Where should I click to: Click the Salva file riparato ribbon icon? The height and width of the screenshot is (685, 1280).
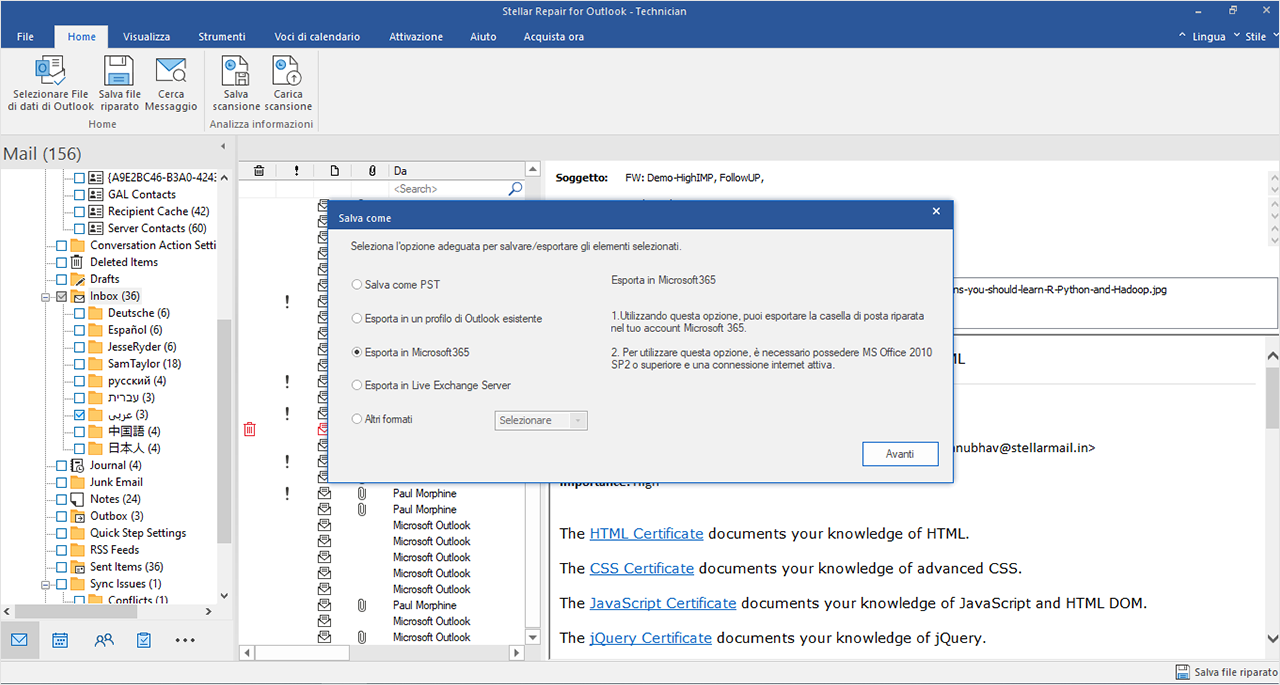[x=119, y=70]
